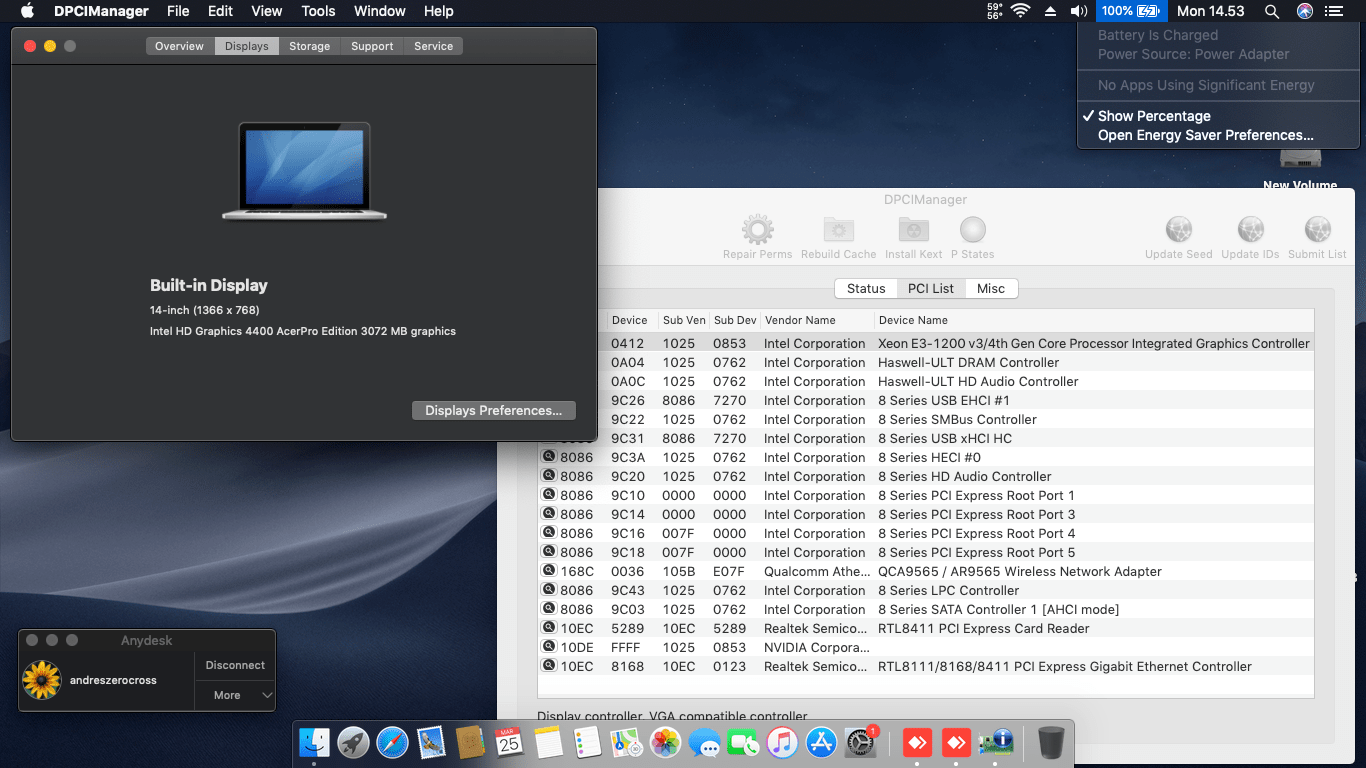Click the Wi-Fi status icon
This screenshot has width=1366, height=768.
1020,11
